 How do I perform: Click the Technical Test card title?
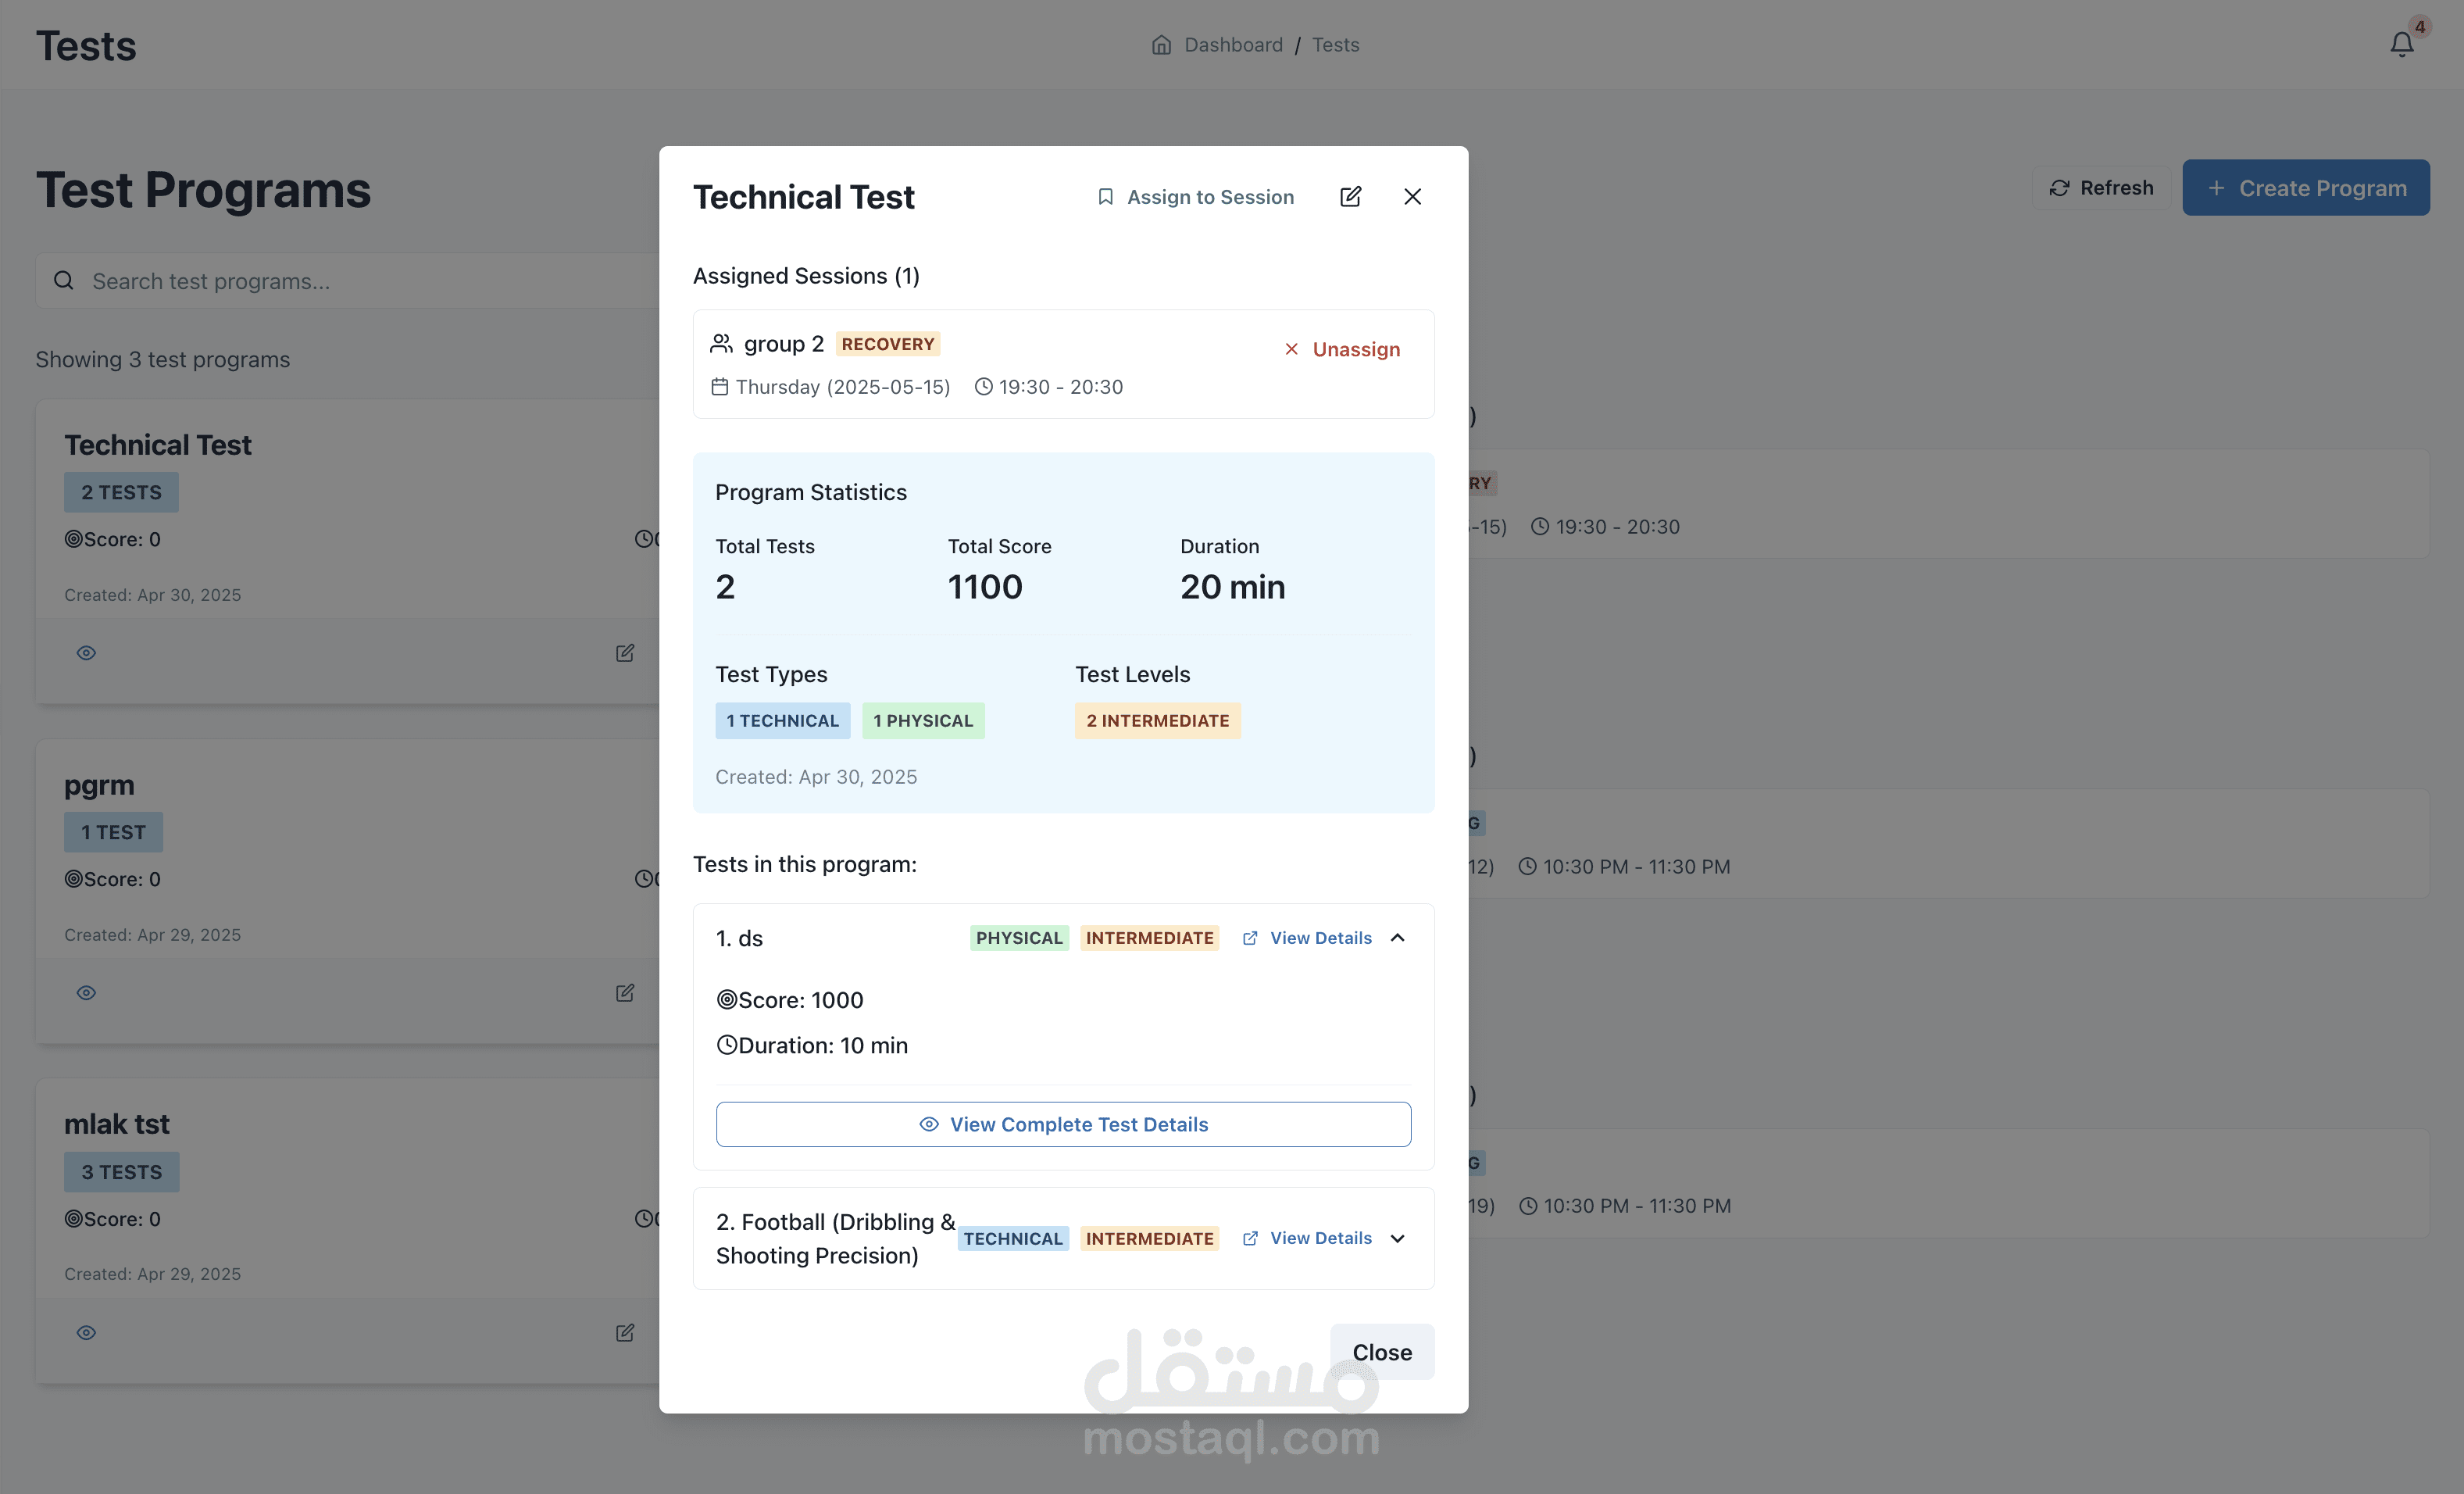(157, 445)
